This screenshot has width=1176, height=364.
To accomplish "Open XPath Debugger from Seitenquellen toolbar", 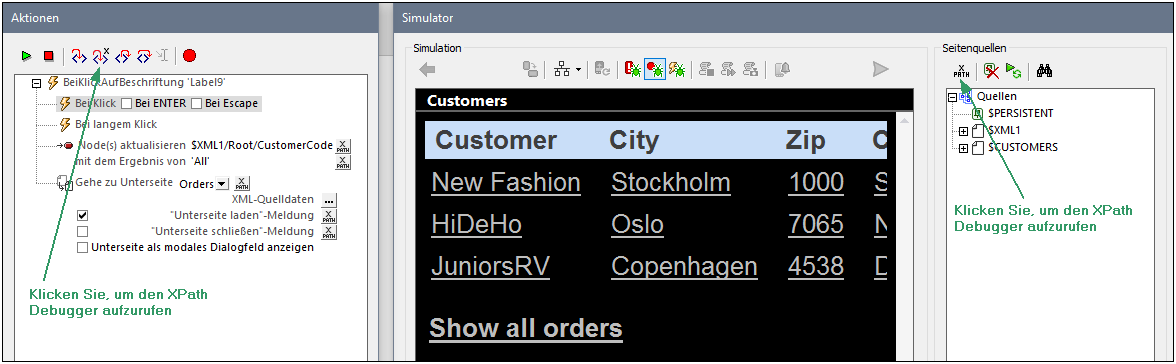I will point(961,71).
